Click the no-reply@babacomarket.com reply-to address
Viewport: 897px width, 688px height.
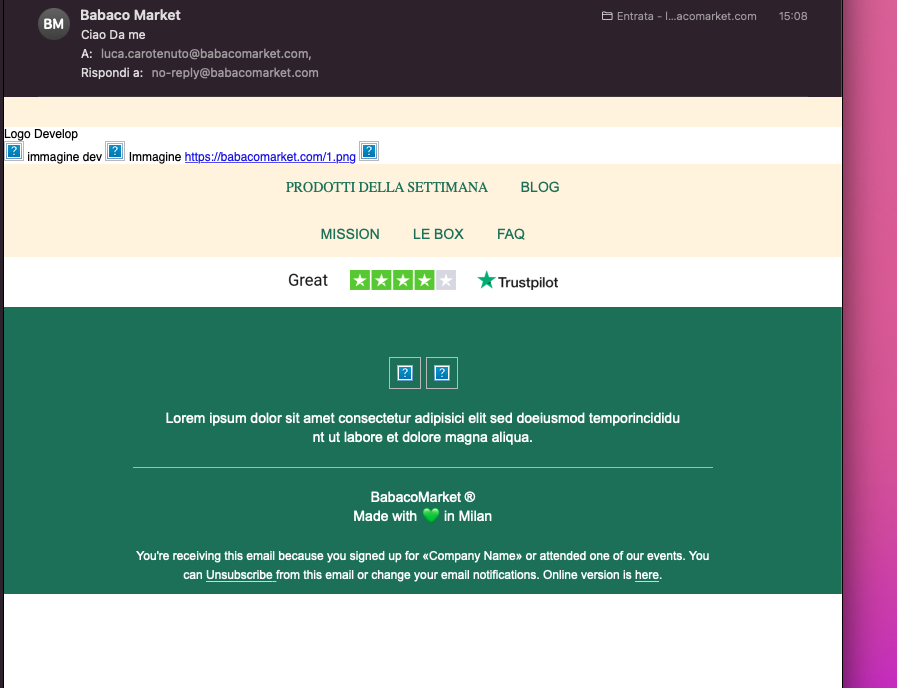[x=235, y=73]
